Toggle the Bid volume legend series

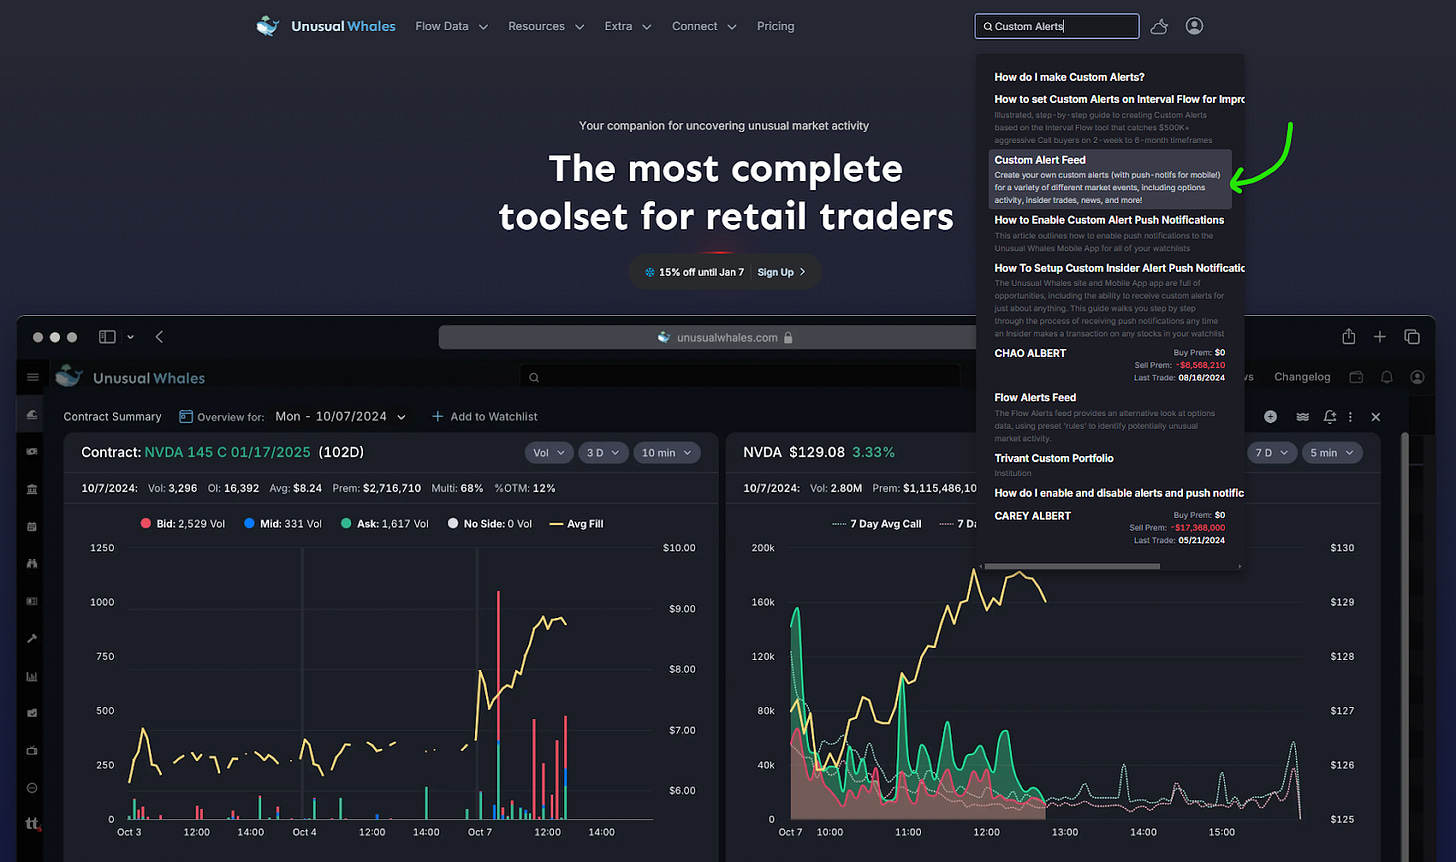coord(184,523)
